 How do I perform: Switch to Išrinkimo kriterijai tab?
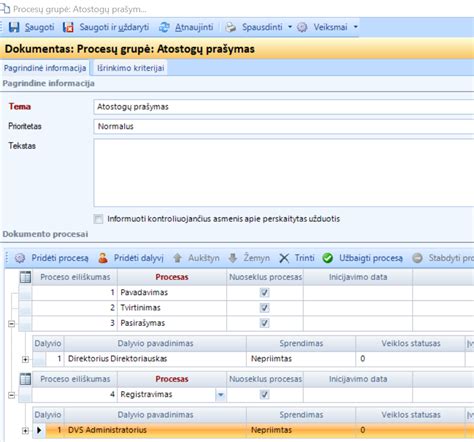(131, 68)
